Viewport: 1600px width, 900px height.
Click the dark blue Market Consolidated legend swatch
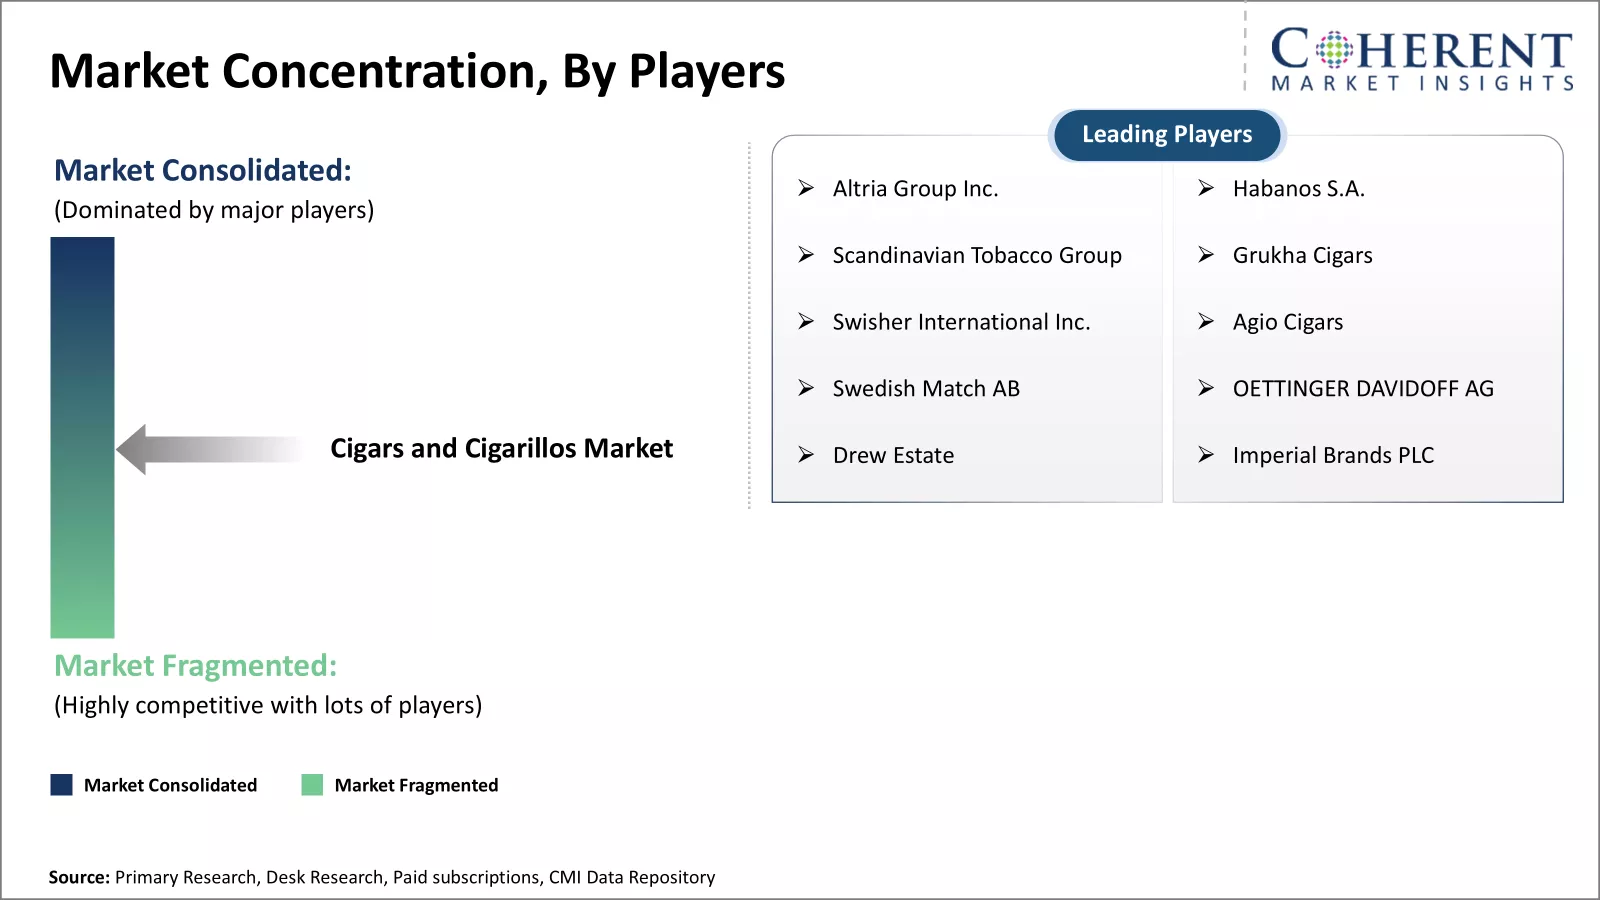coord(62,785)
